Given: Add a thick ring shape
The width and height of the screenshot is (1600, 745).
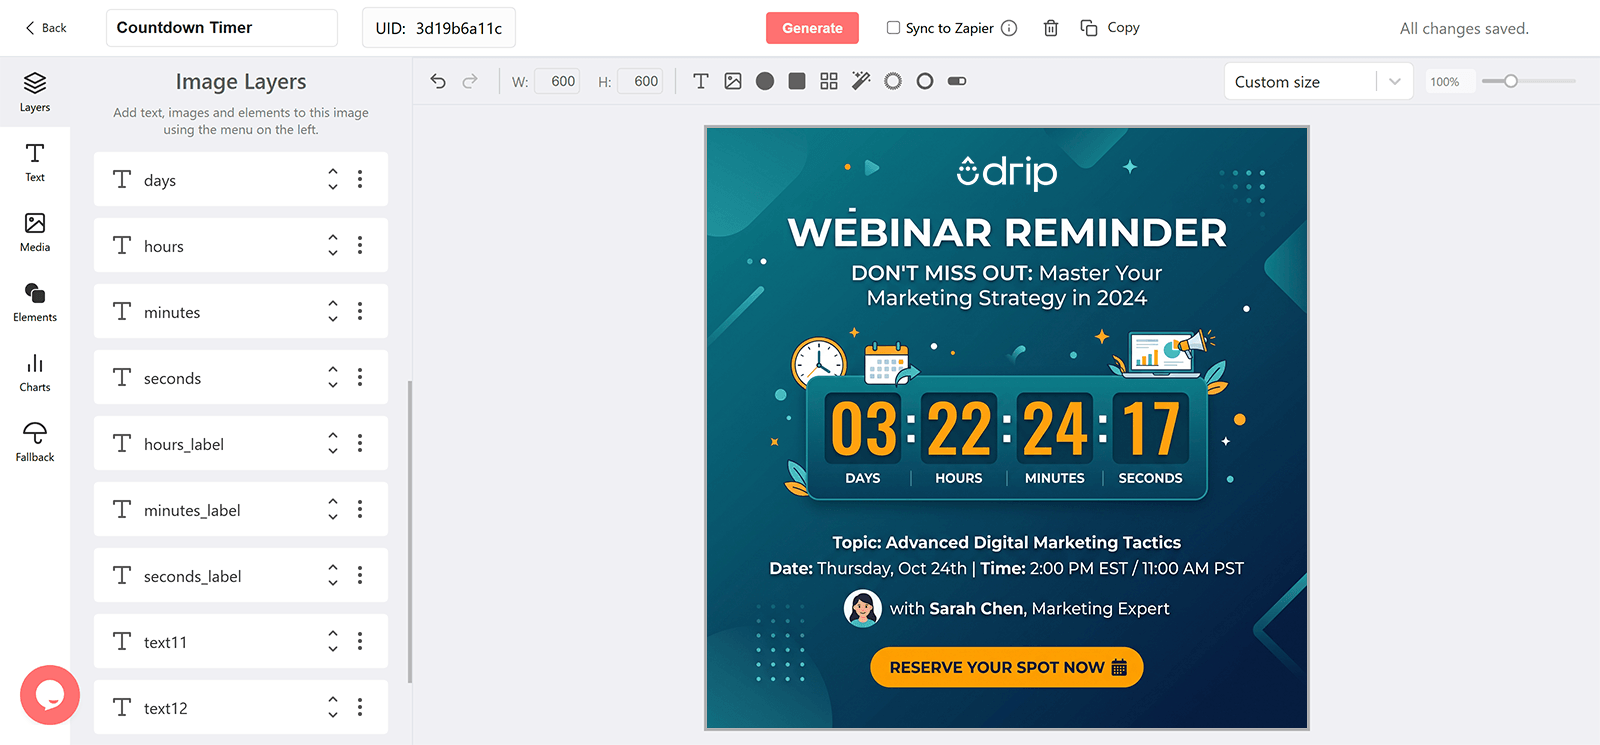Looking at the screenshot, I should 893,81.
